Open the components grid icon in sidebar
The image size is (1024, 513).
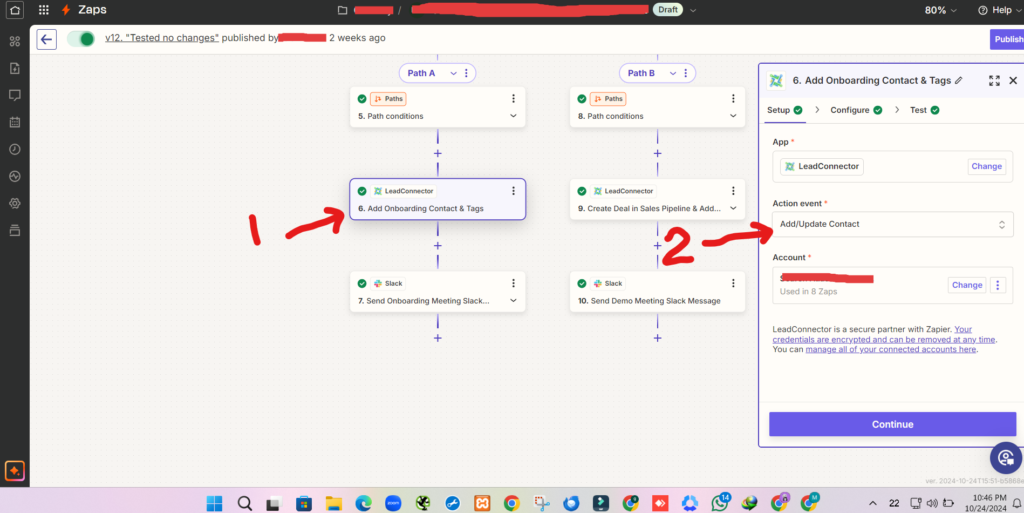(x=14, y=41)
